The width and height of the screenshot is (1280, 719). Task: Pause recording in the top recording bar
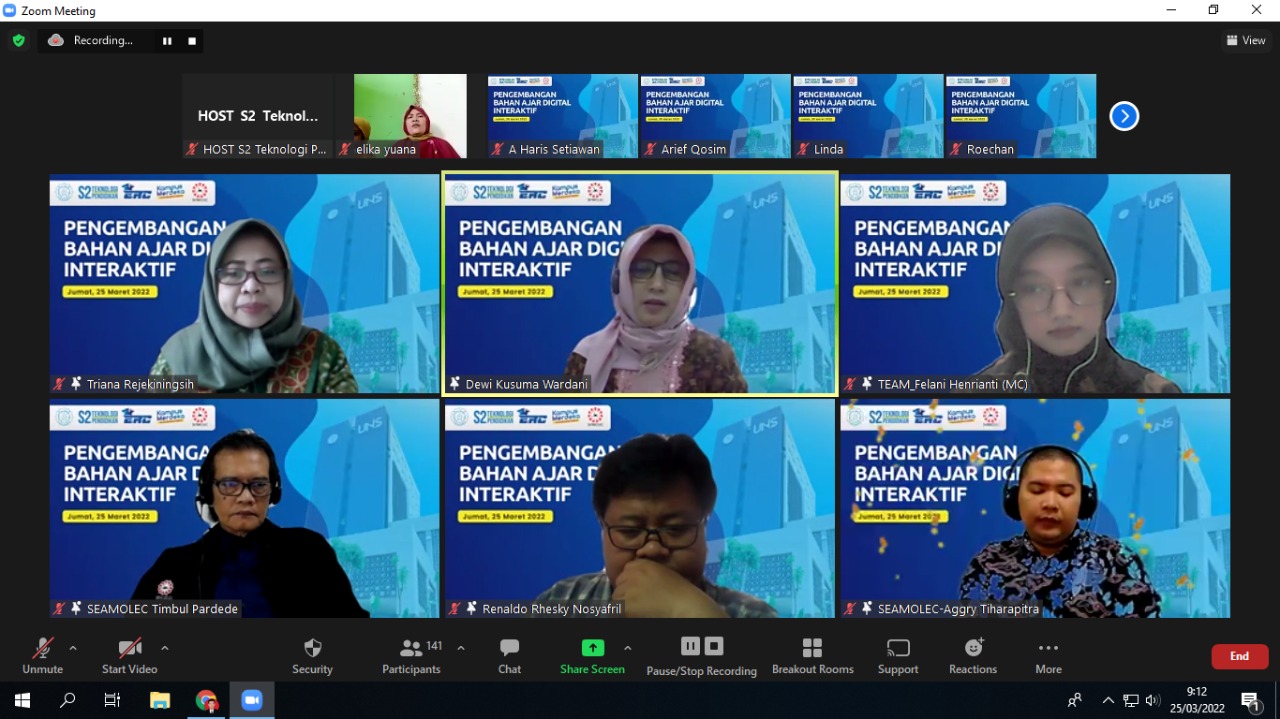click(167, 41)
